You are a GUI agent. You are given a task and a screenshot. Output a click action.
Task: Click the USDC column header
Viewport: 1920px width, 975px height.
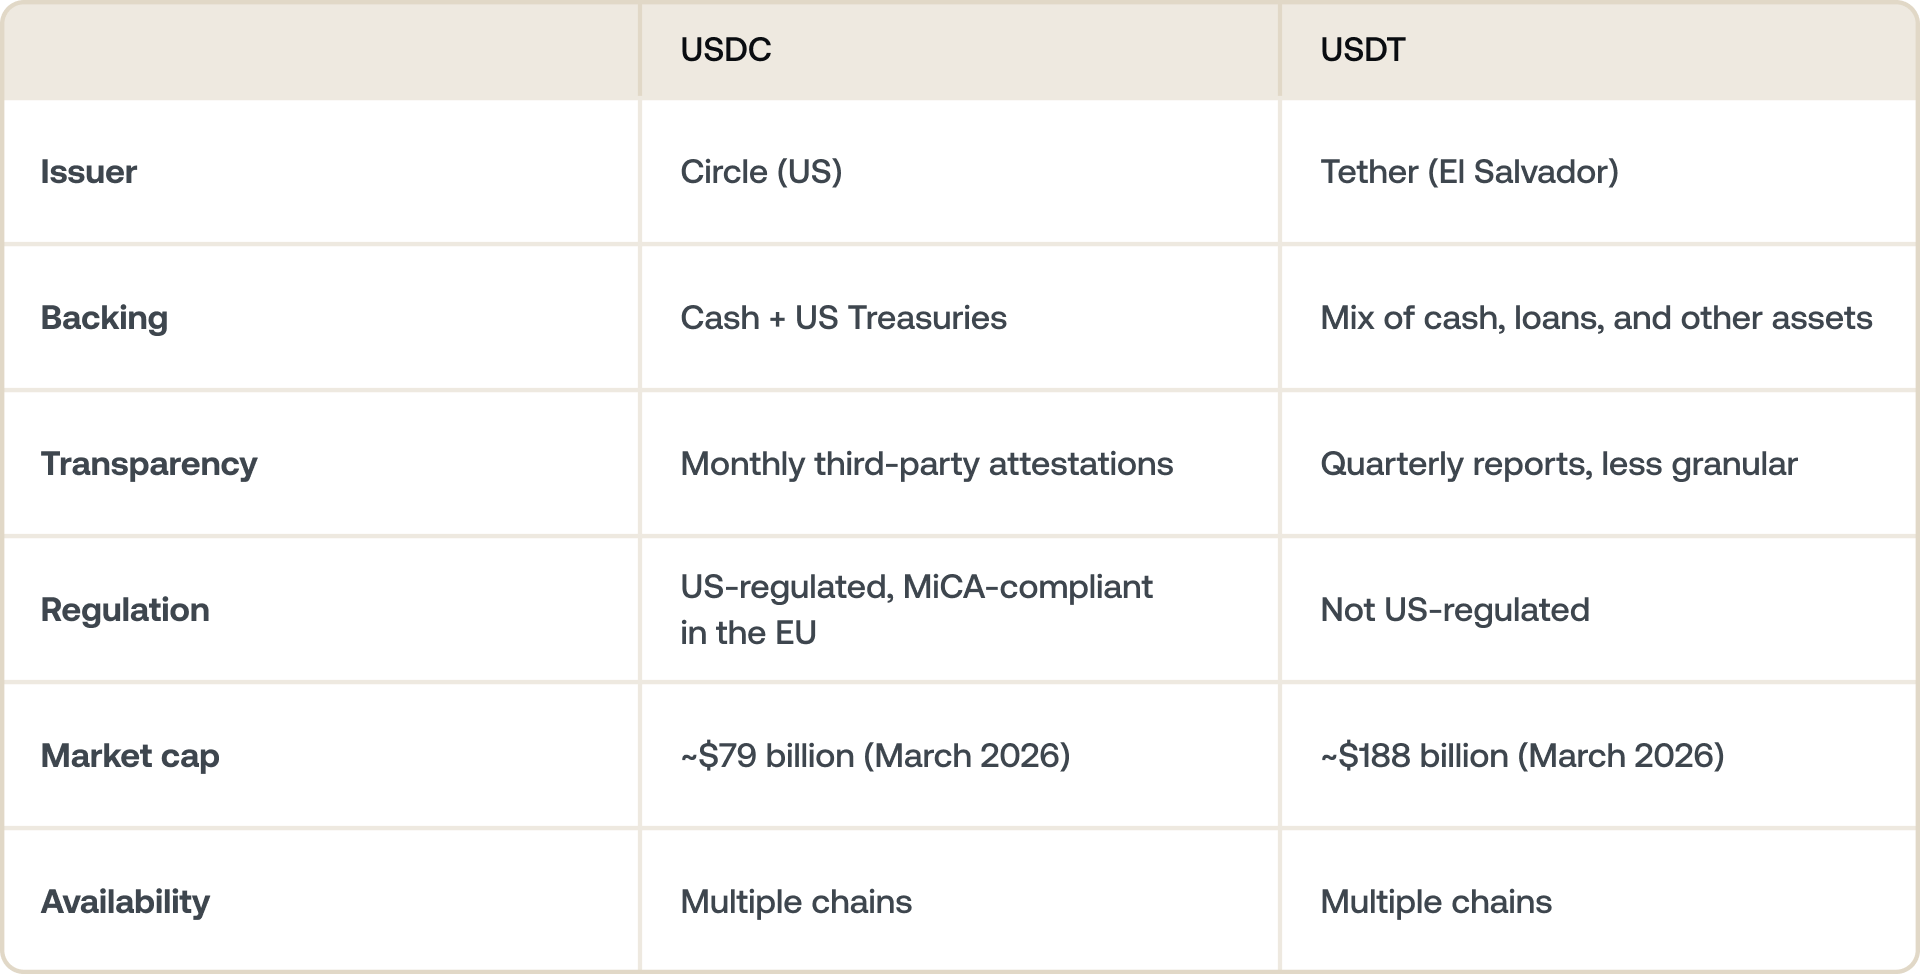(726, 50)
